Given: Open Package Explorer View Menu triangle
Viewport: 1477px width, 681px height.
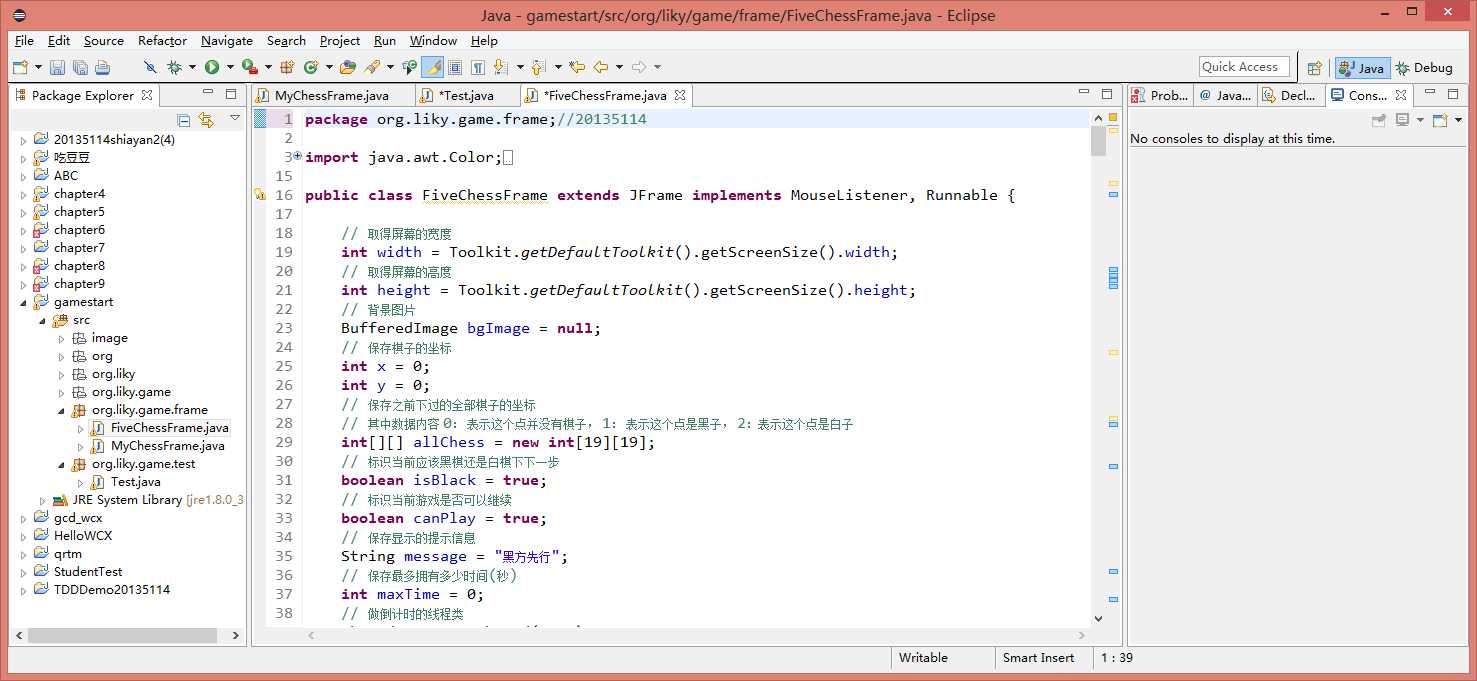Looking at the screenshot, I should [x=235, y=119].
